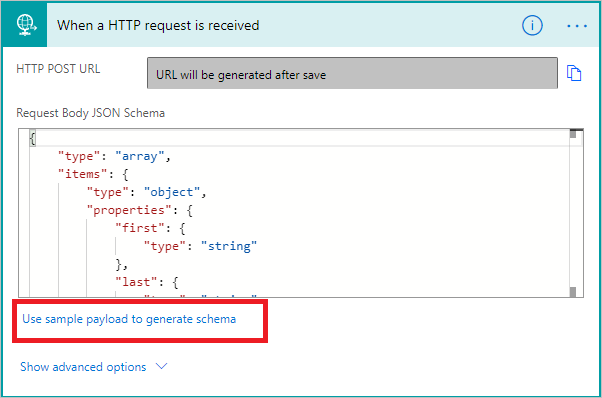Click the 'HTTP POST URL' label

[58, 69]
